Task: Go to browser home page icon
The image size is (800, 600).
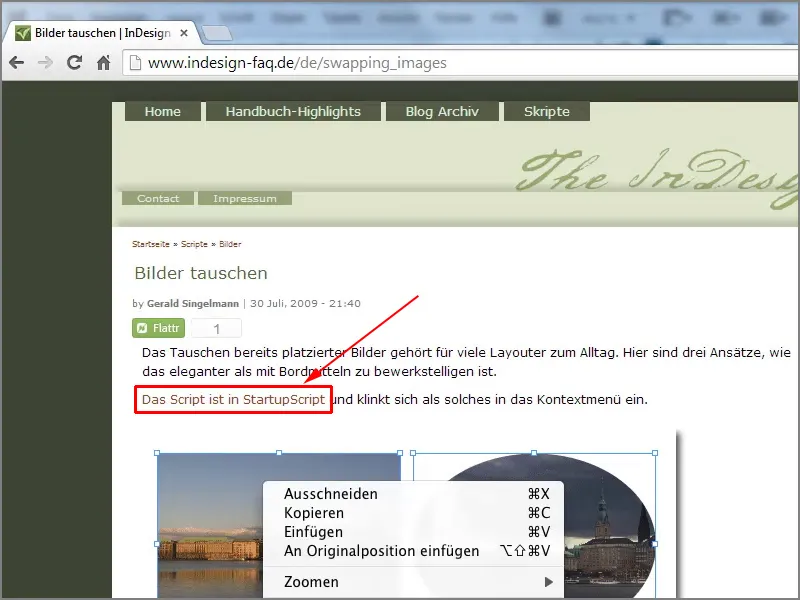Action: point(104,63)
